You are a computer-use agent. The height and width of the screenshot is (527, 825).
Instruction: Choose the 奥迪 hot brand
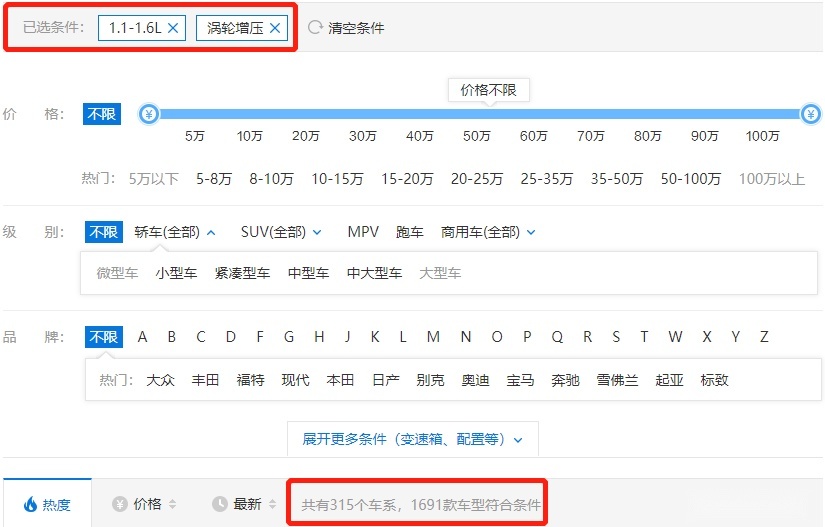pyautogui.click(x=476, y=380)
